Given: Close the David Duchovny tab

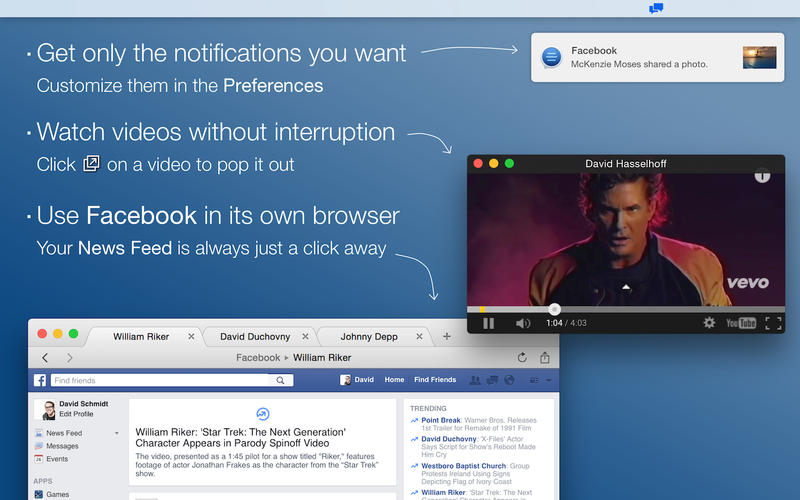Looking at the screenshot, I should point(305,337).
